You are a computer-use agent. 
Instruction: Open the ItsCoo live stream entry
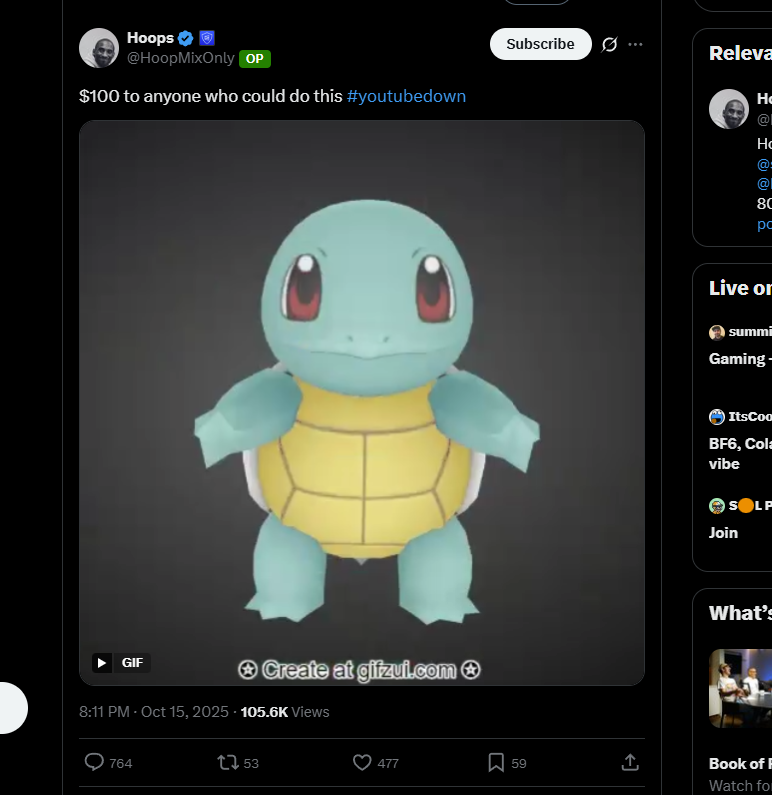(740, 440)
